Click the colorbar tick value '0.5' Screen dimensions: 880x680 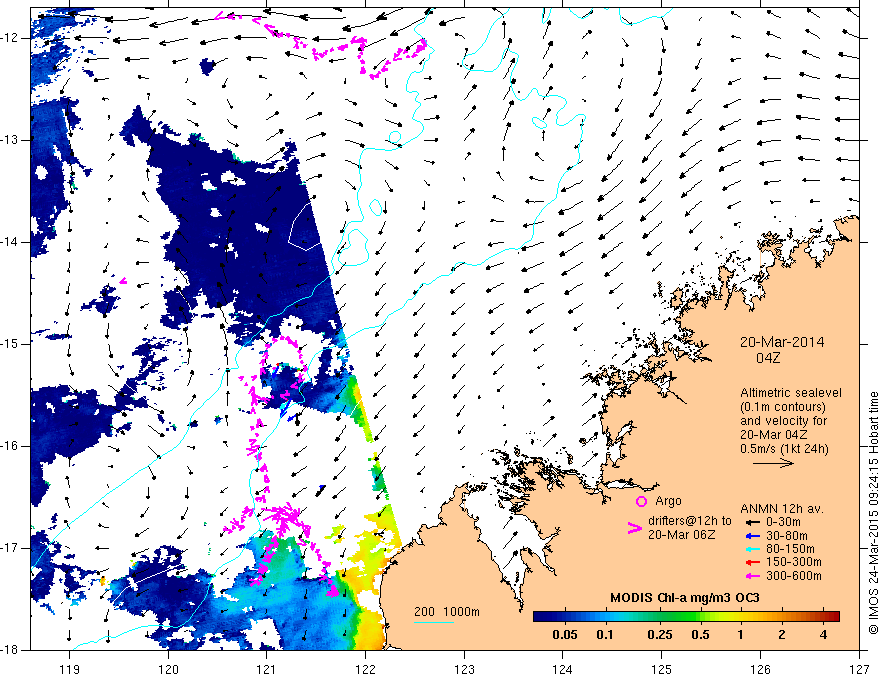700,635
